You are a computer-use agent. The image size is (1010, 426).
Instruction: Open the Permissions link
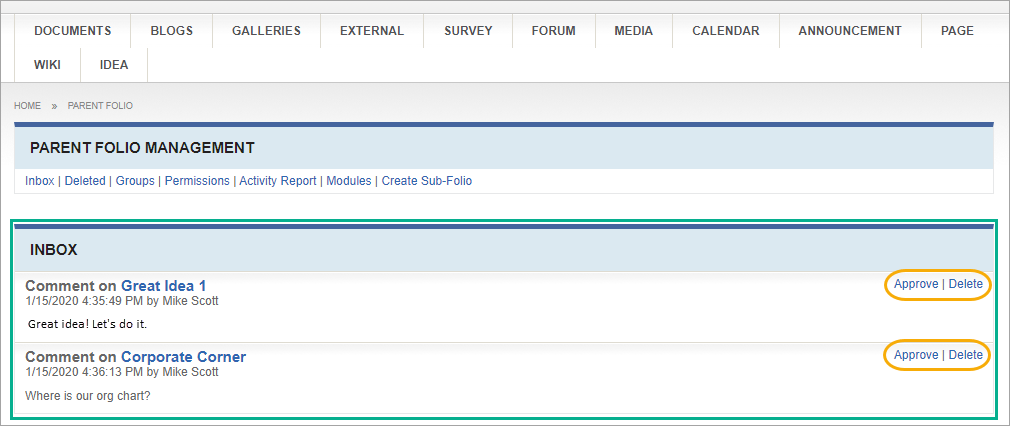pyautogui.click(x=197, y=181)
